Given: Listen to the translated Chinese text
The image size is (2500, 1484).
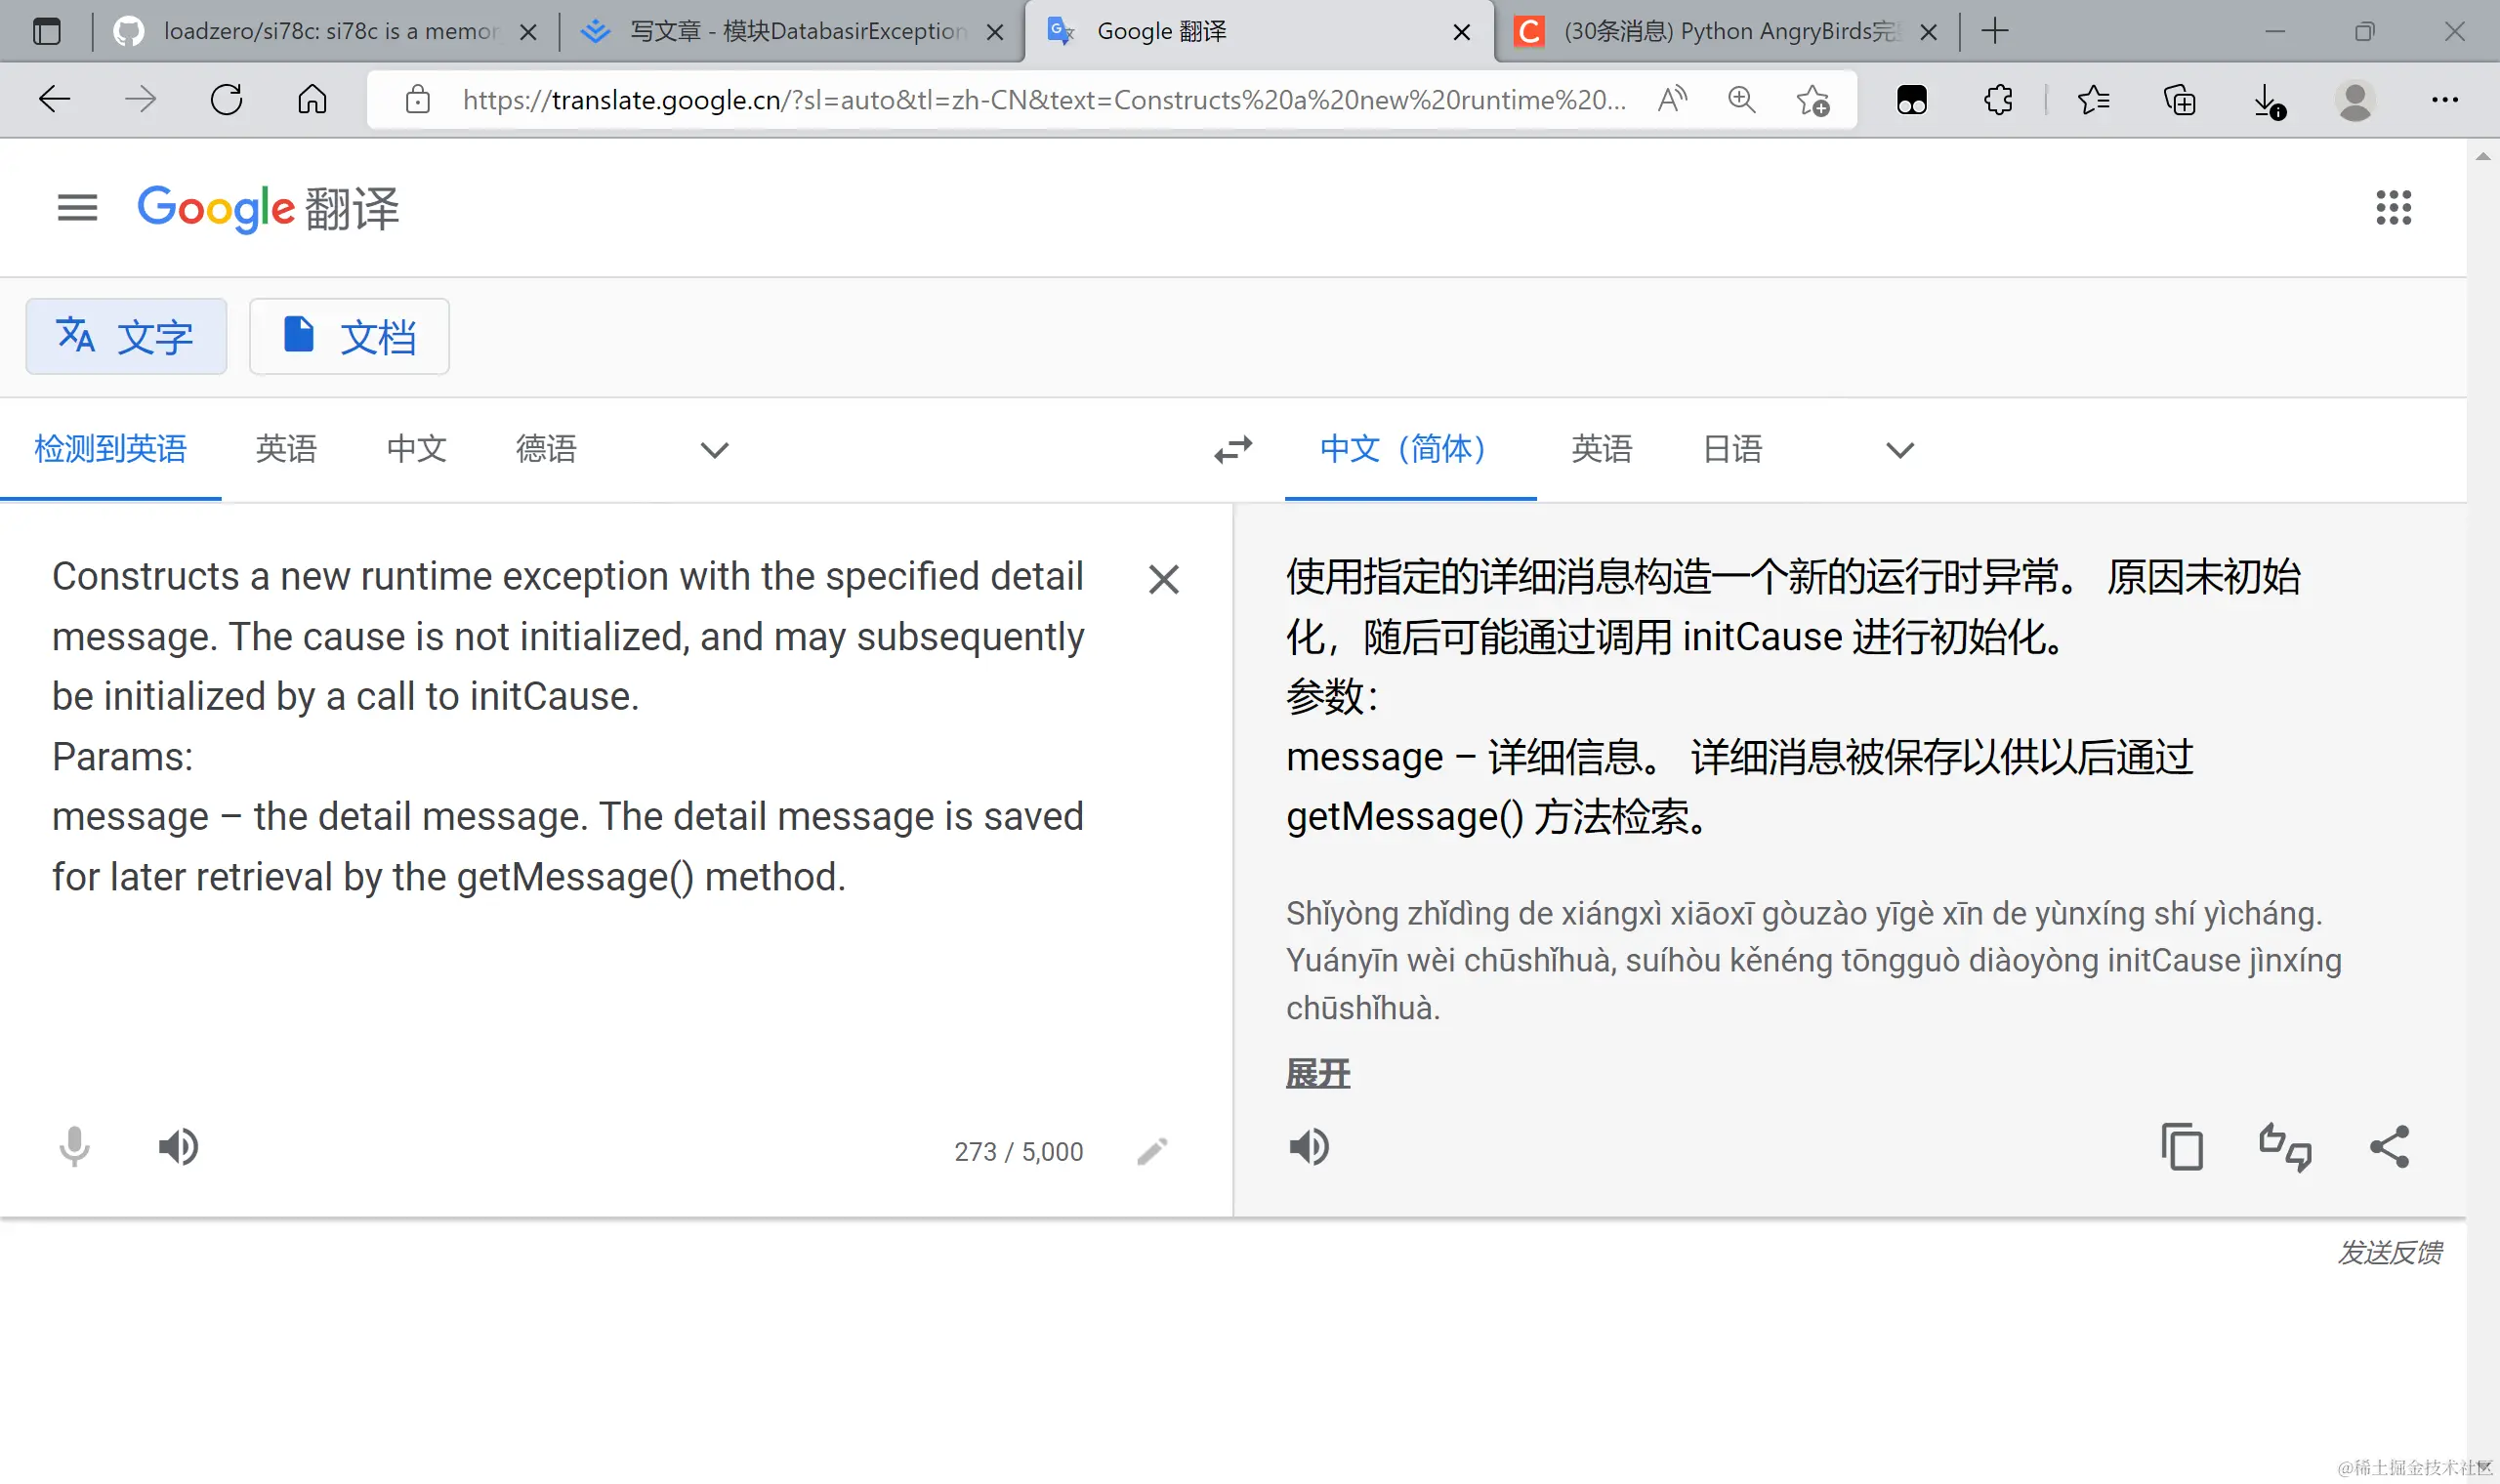Looking at the screenshot, I should 1308,1147.
